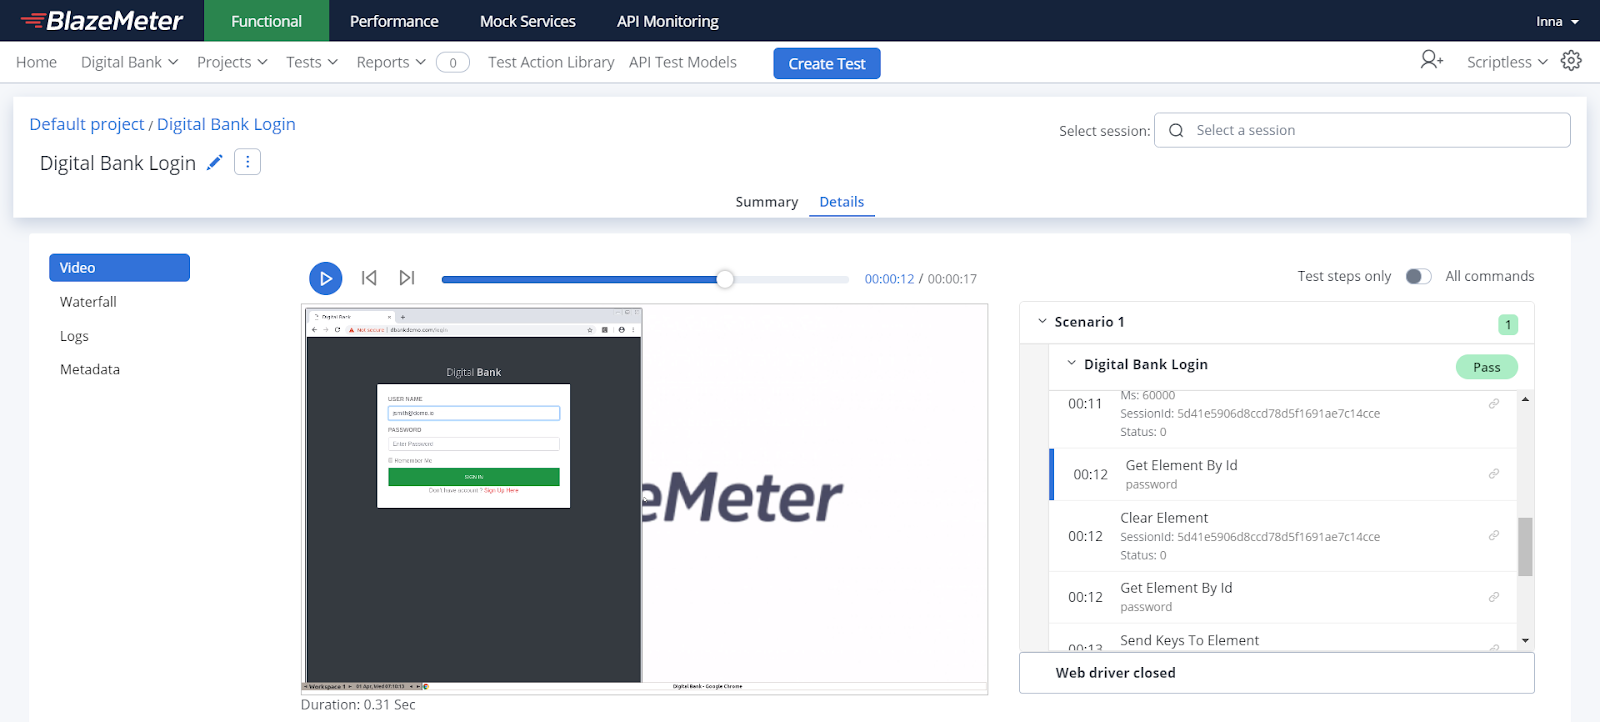Select the Get Element By Id highlighted step
1600x722 pixels.
[1283, 474]
